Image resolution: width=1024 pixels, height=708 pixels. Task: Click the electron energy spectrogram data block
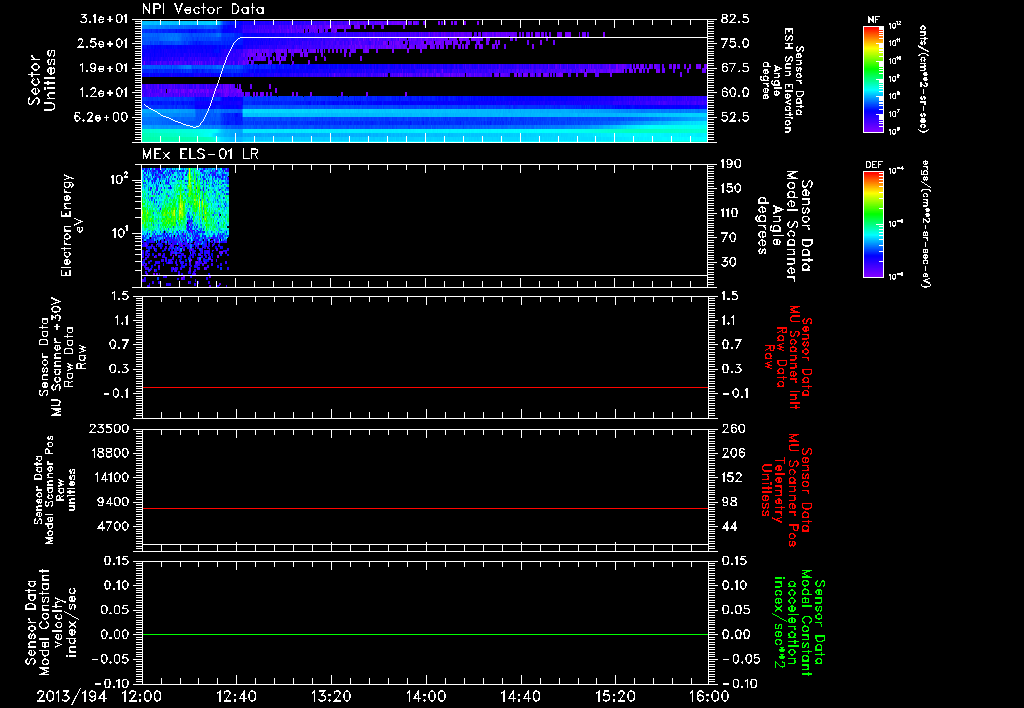pyautogui.click(x=185, y=227)
